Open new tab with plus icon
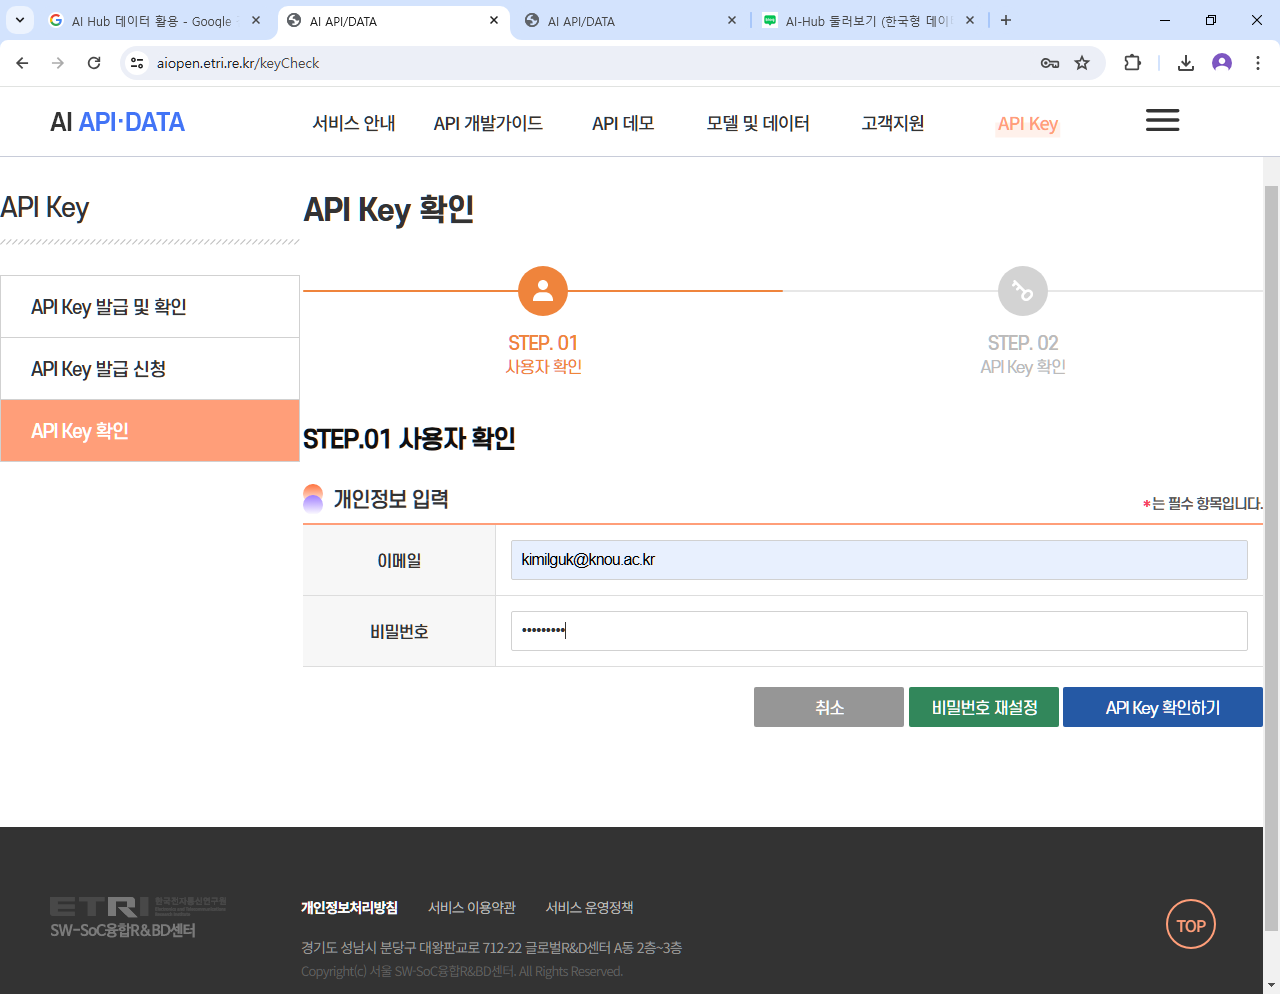This screenshot has width=1280, height=994. pos(1006,20)
